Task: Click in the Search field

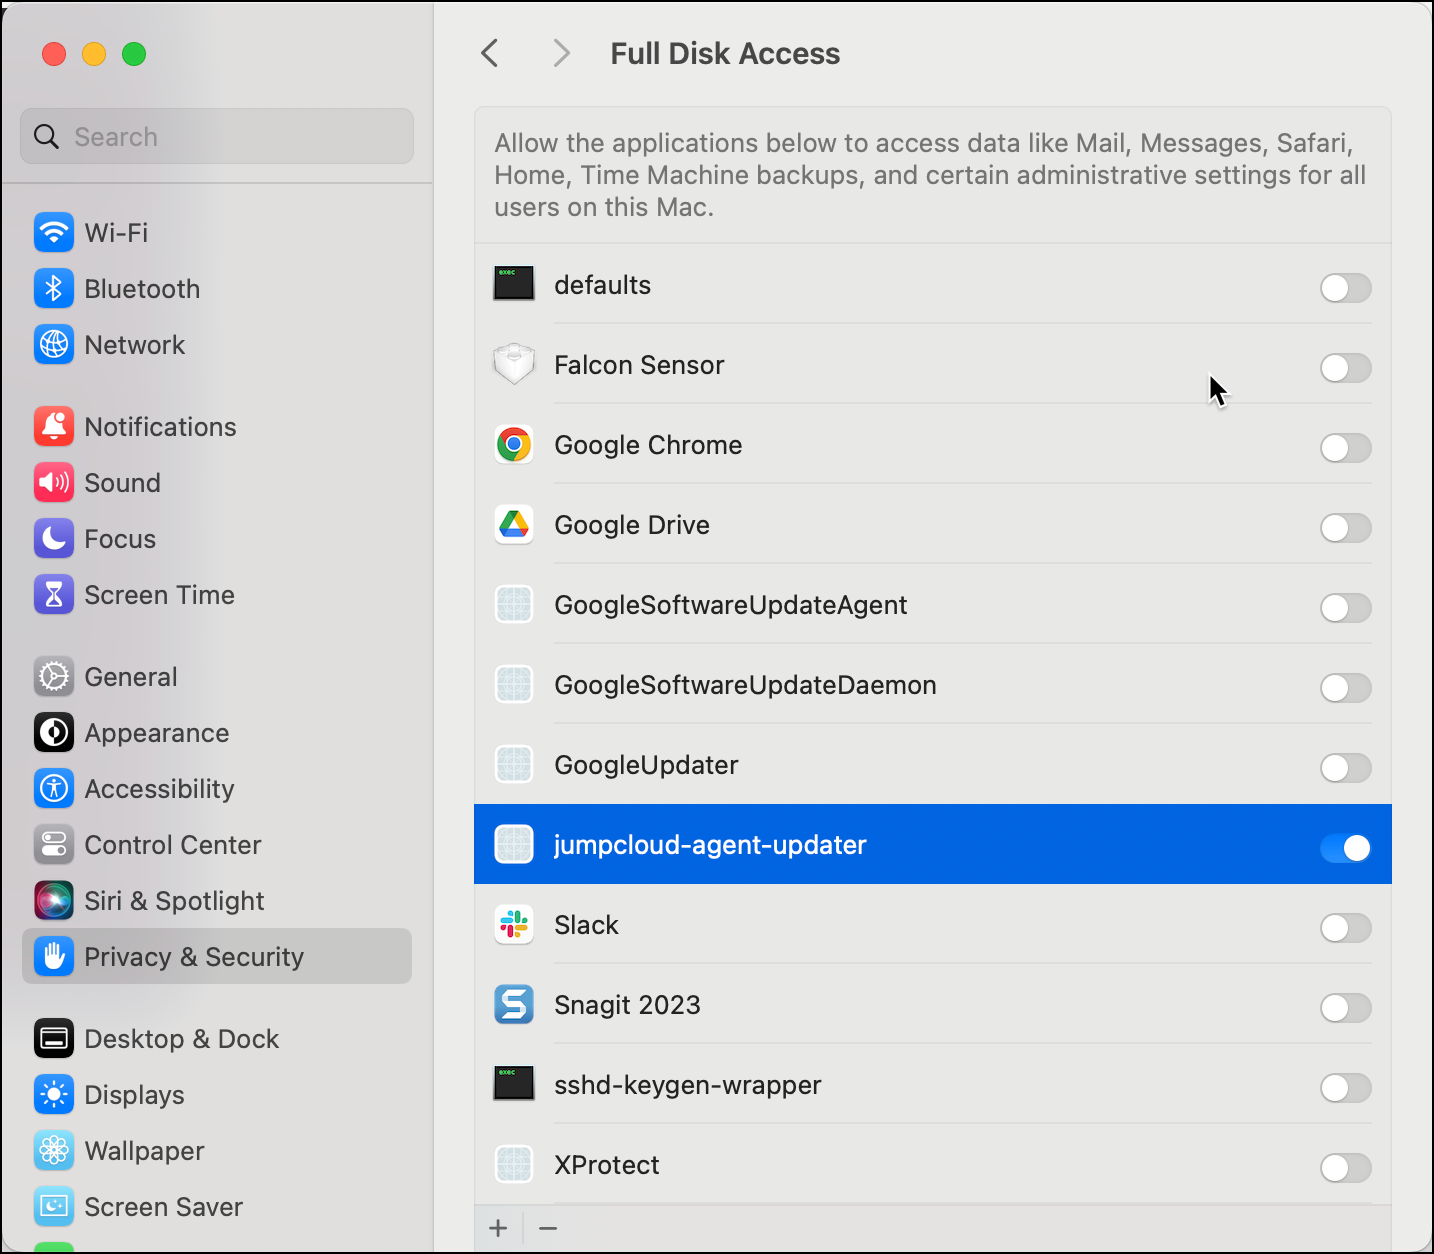Action: click(x=217, y=136)
